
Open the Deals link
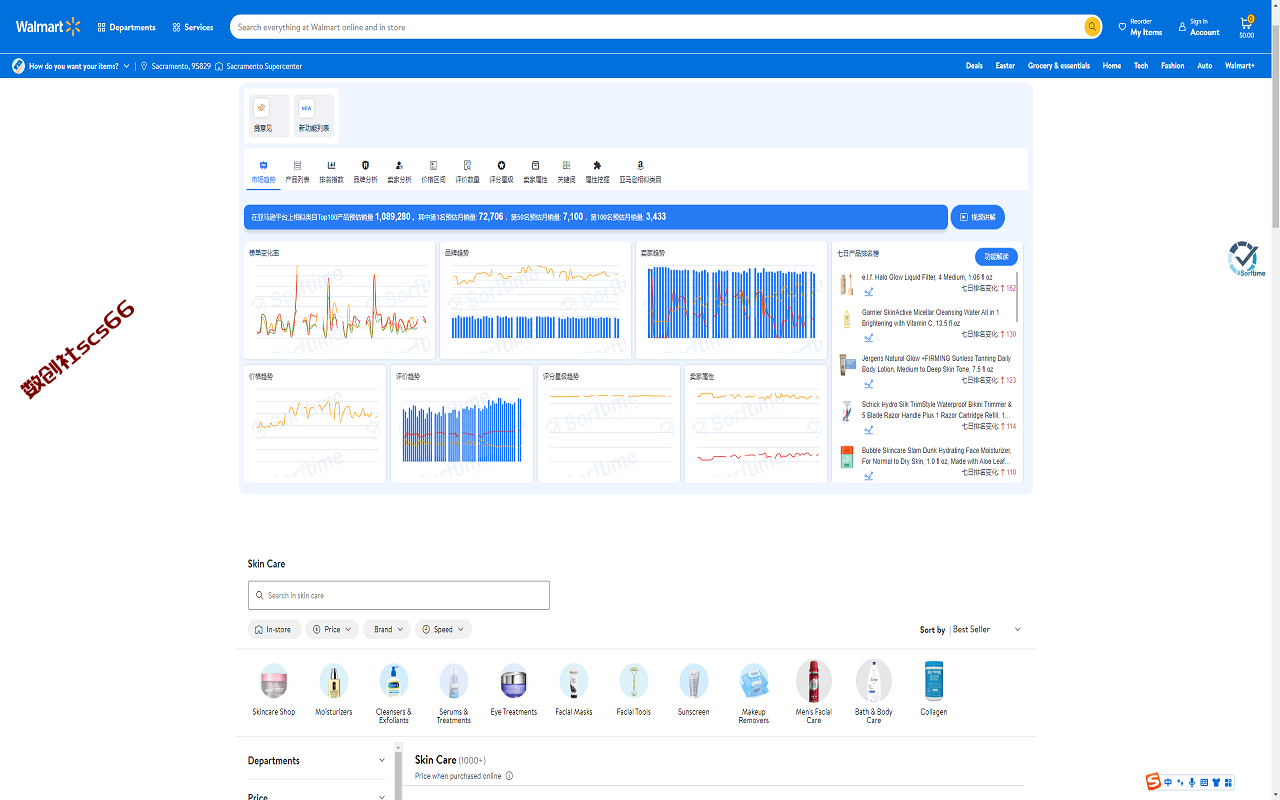974,66
